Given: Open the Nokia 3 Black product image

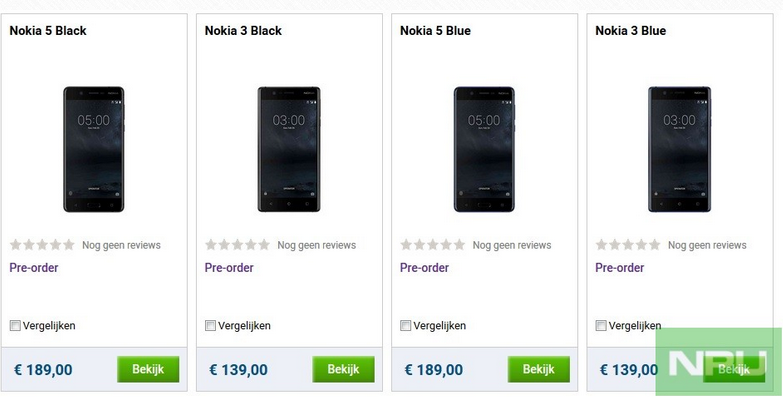Looking at the screenshot, I should [289, 149].
